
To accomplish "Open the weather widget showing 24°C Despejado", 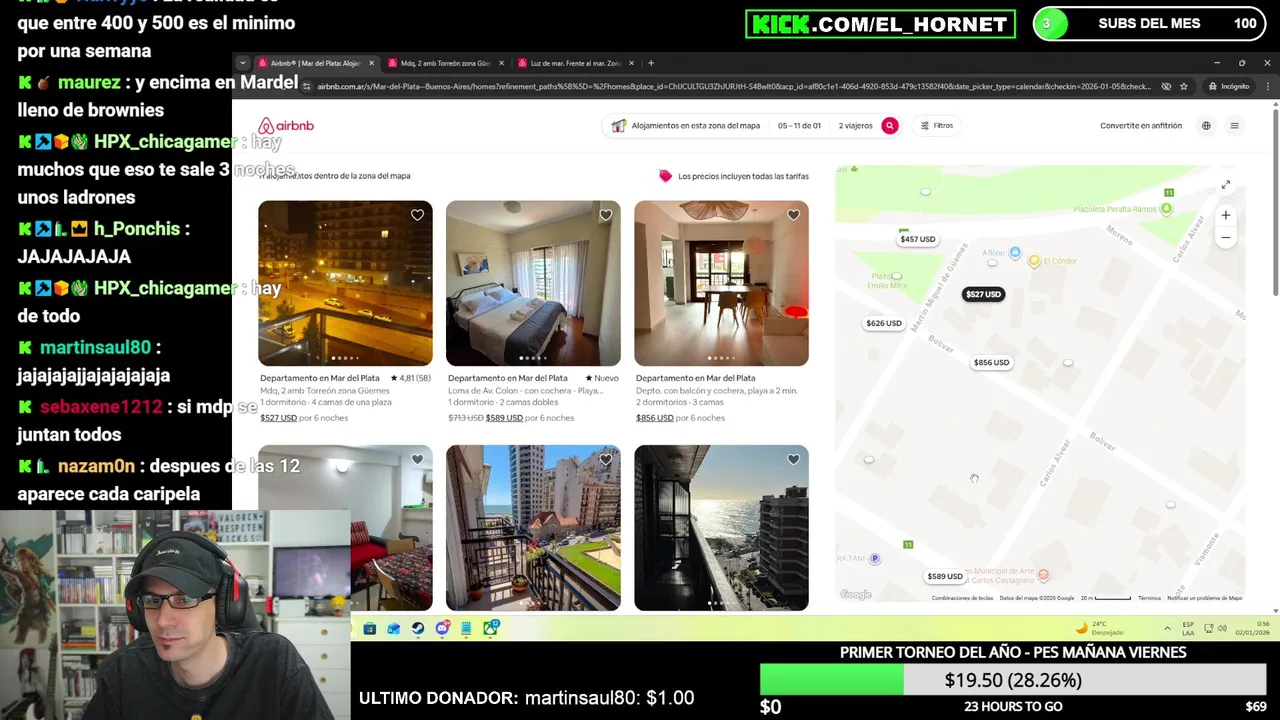I will [1100, 628].
